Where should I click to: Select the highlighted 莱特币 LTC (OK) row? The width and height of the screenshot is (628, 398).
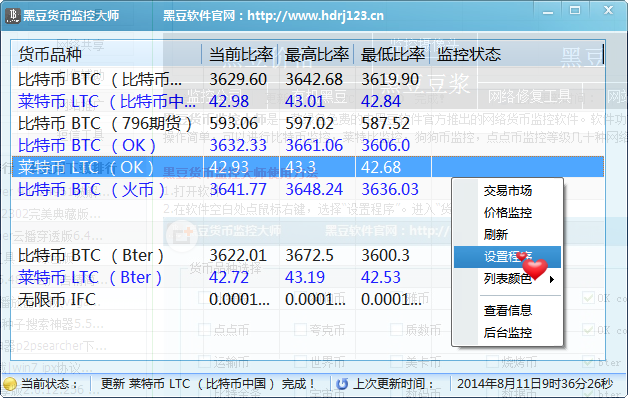coord(308,167)
